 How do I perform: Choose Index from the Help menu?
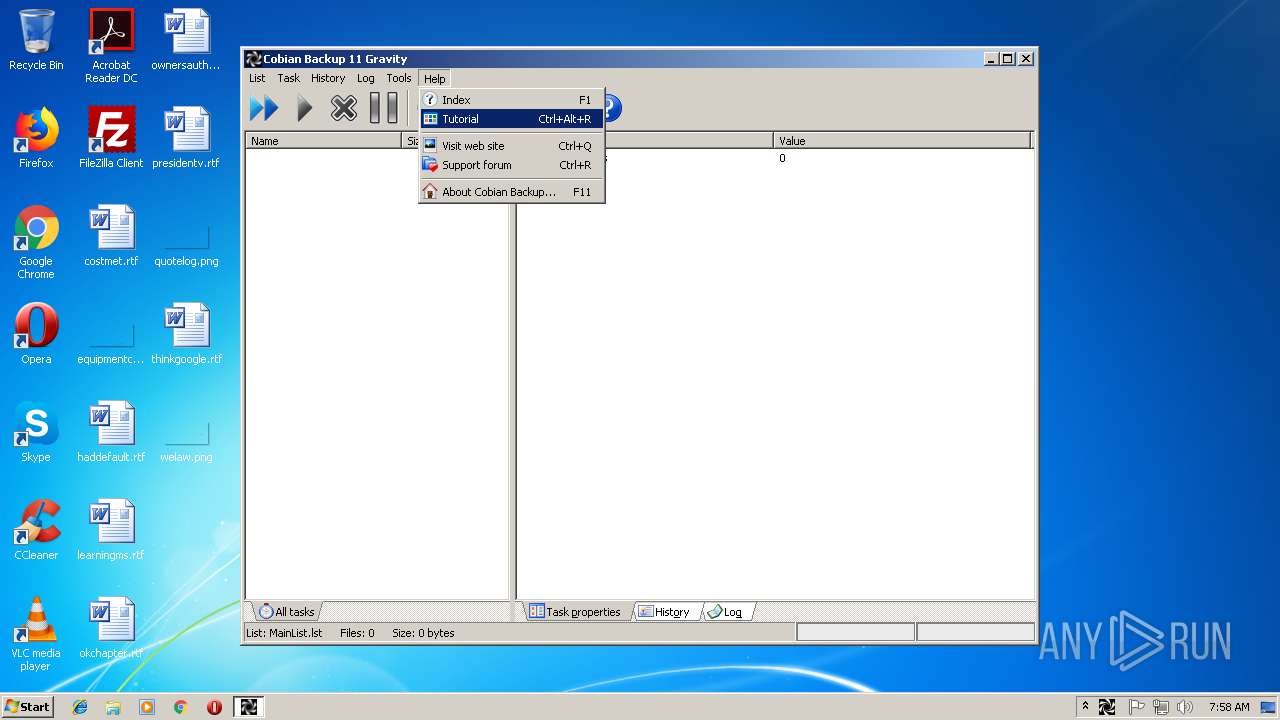coord(511,100)
